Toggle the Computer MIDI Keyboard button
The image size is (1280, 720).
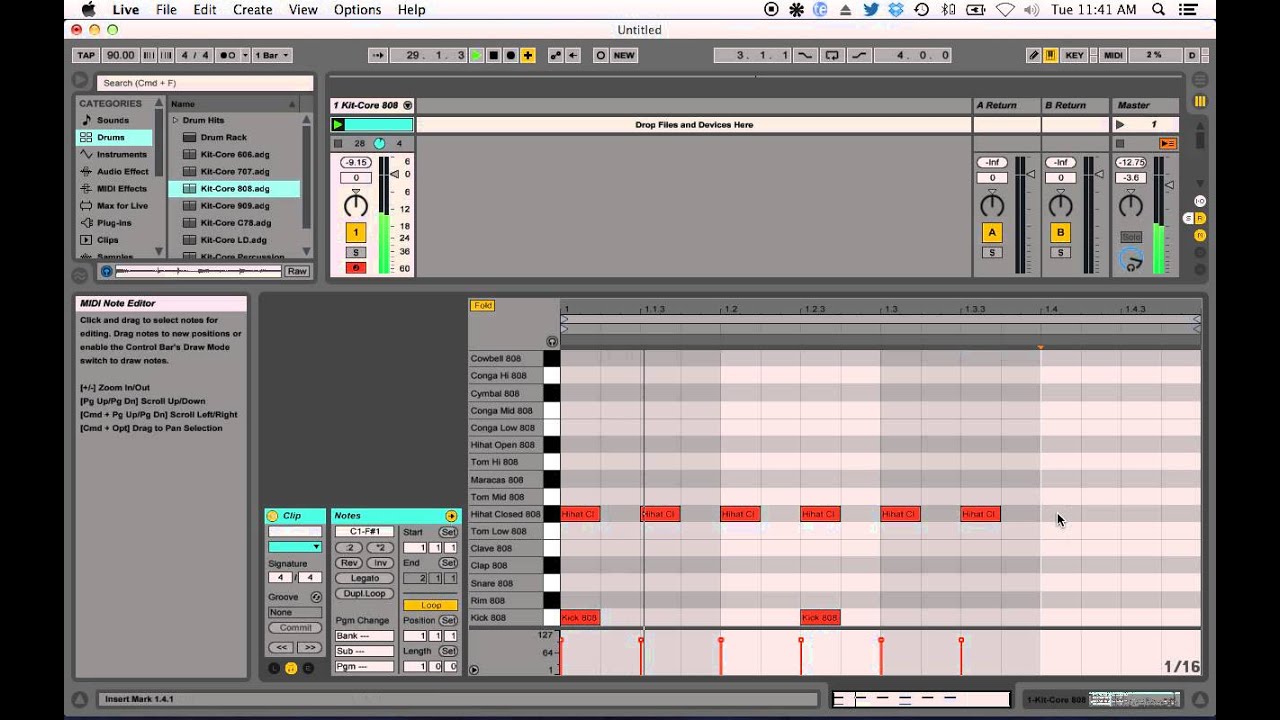pyautogui.click(x=1051, y=55)
